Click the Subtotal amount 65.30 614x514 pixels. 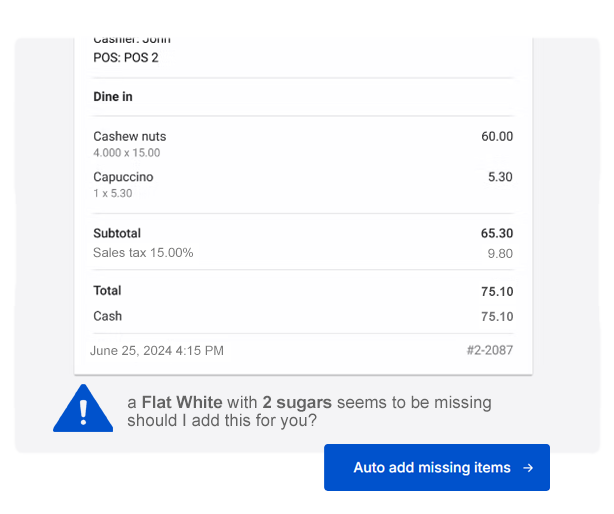pyautogui.click(x=496, y=233)
